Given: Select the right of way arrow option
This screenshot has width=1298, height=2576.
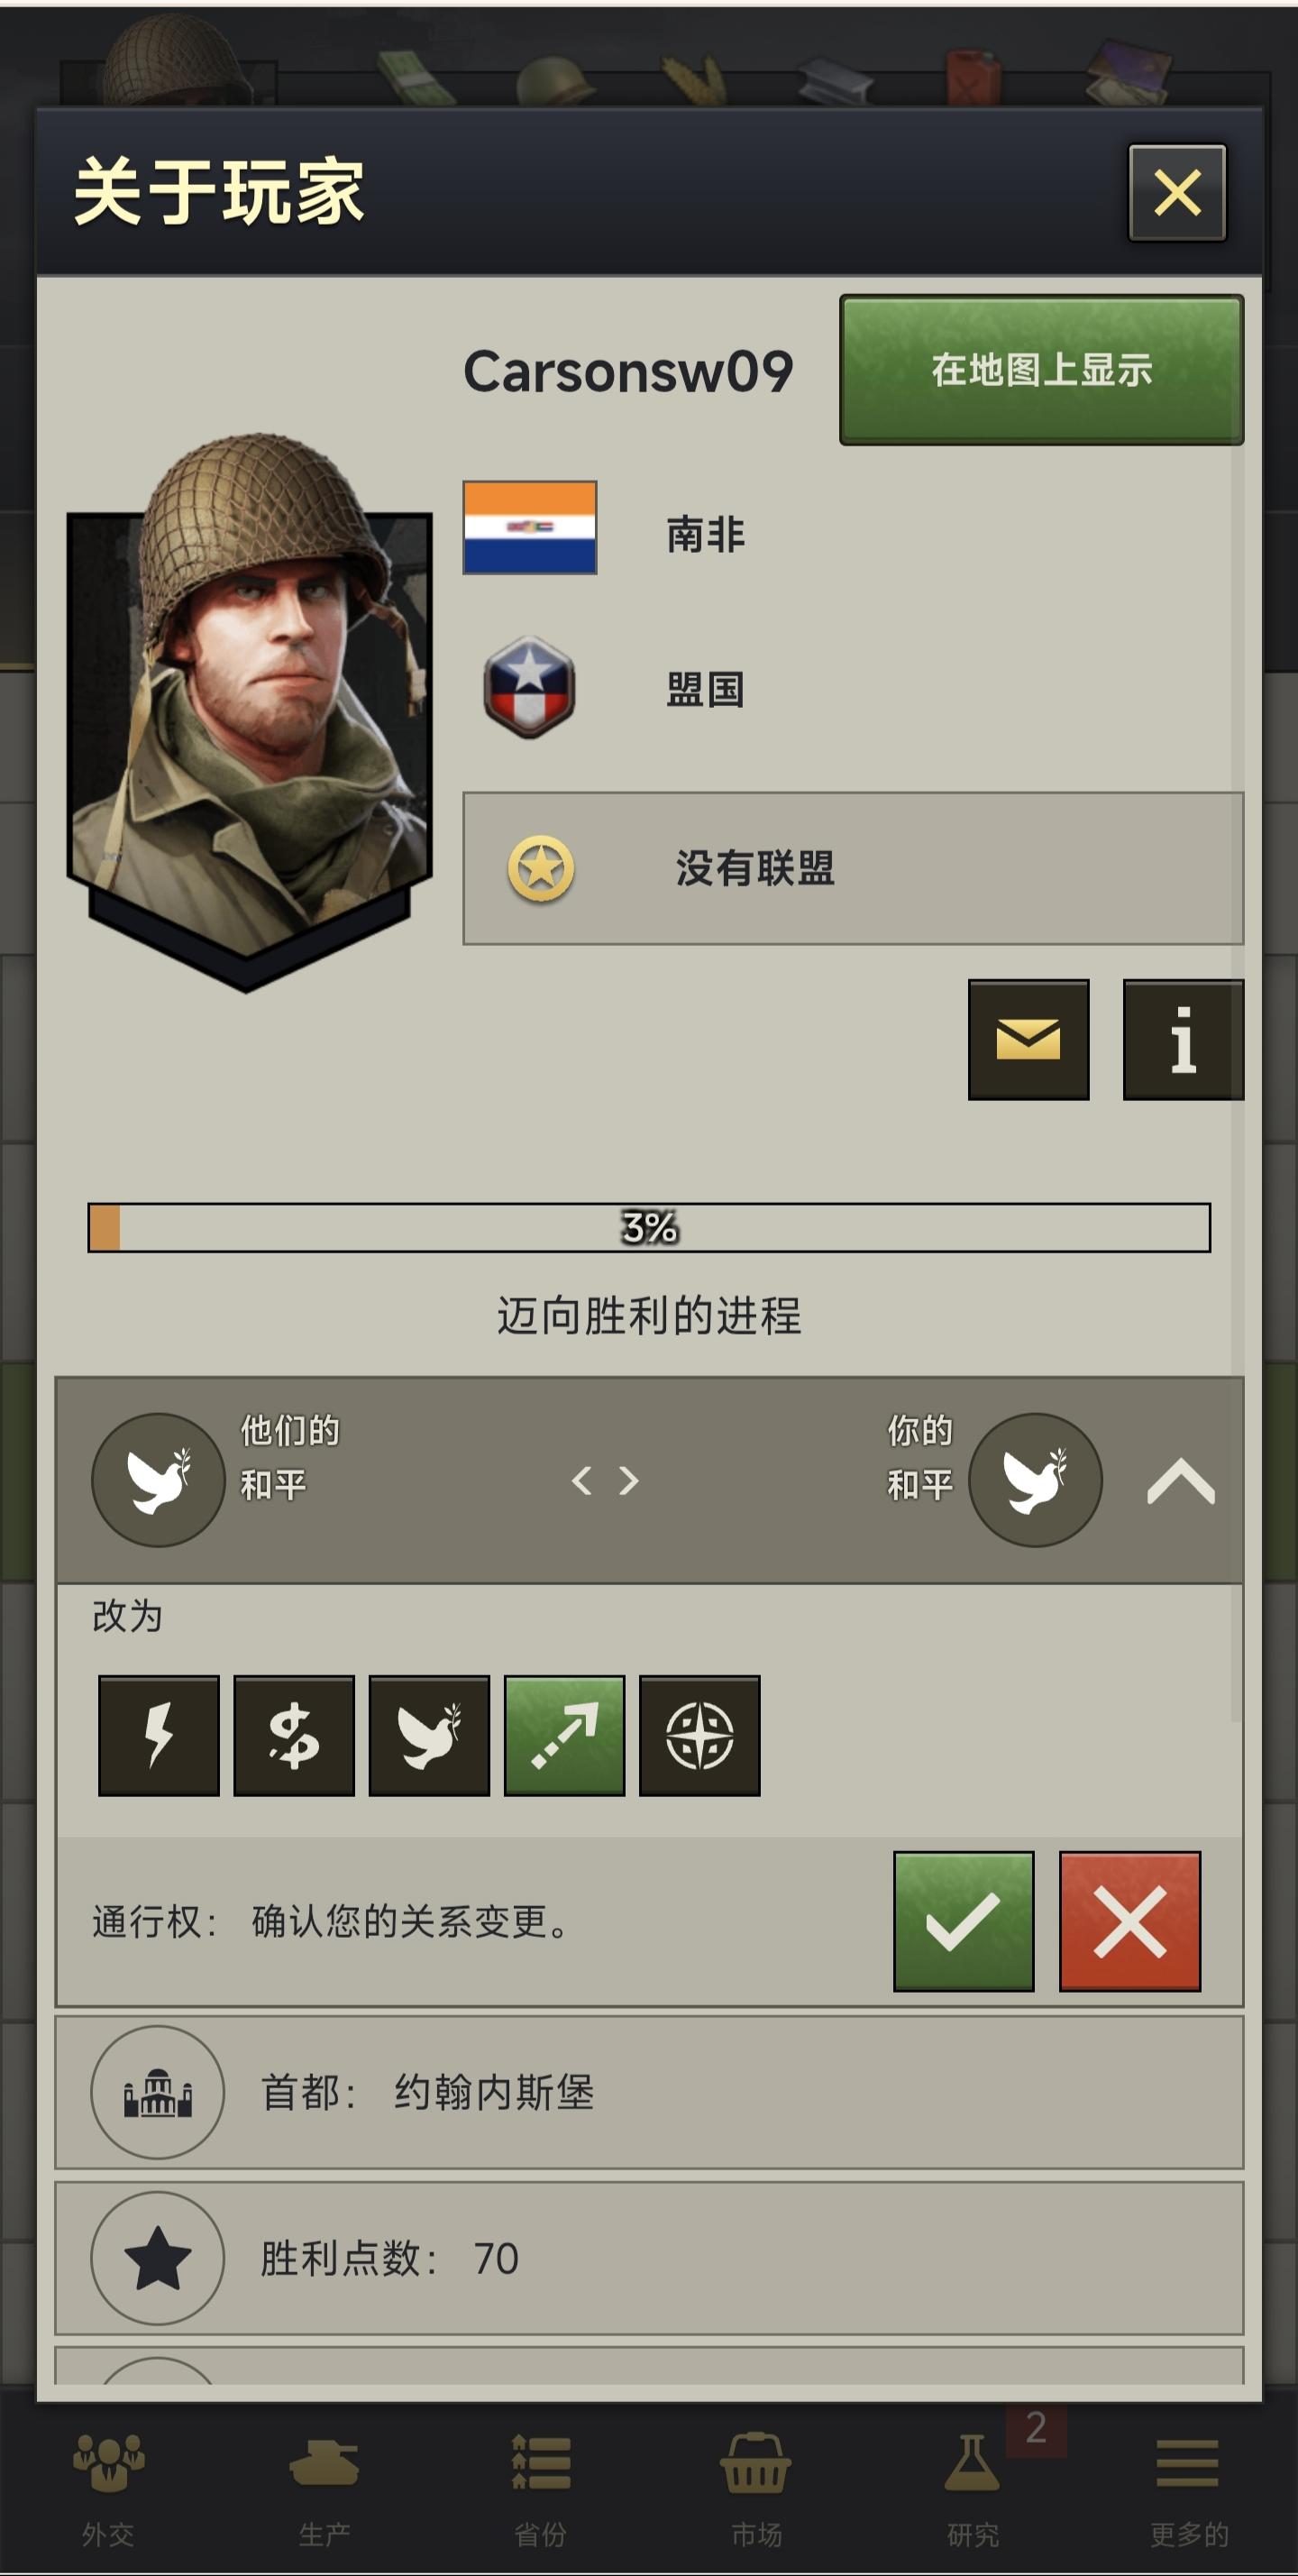Looking at the screenshot, I should (x=564, y=1735).
